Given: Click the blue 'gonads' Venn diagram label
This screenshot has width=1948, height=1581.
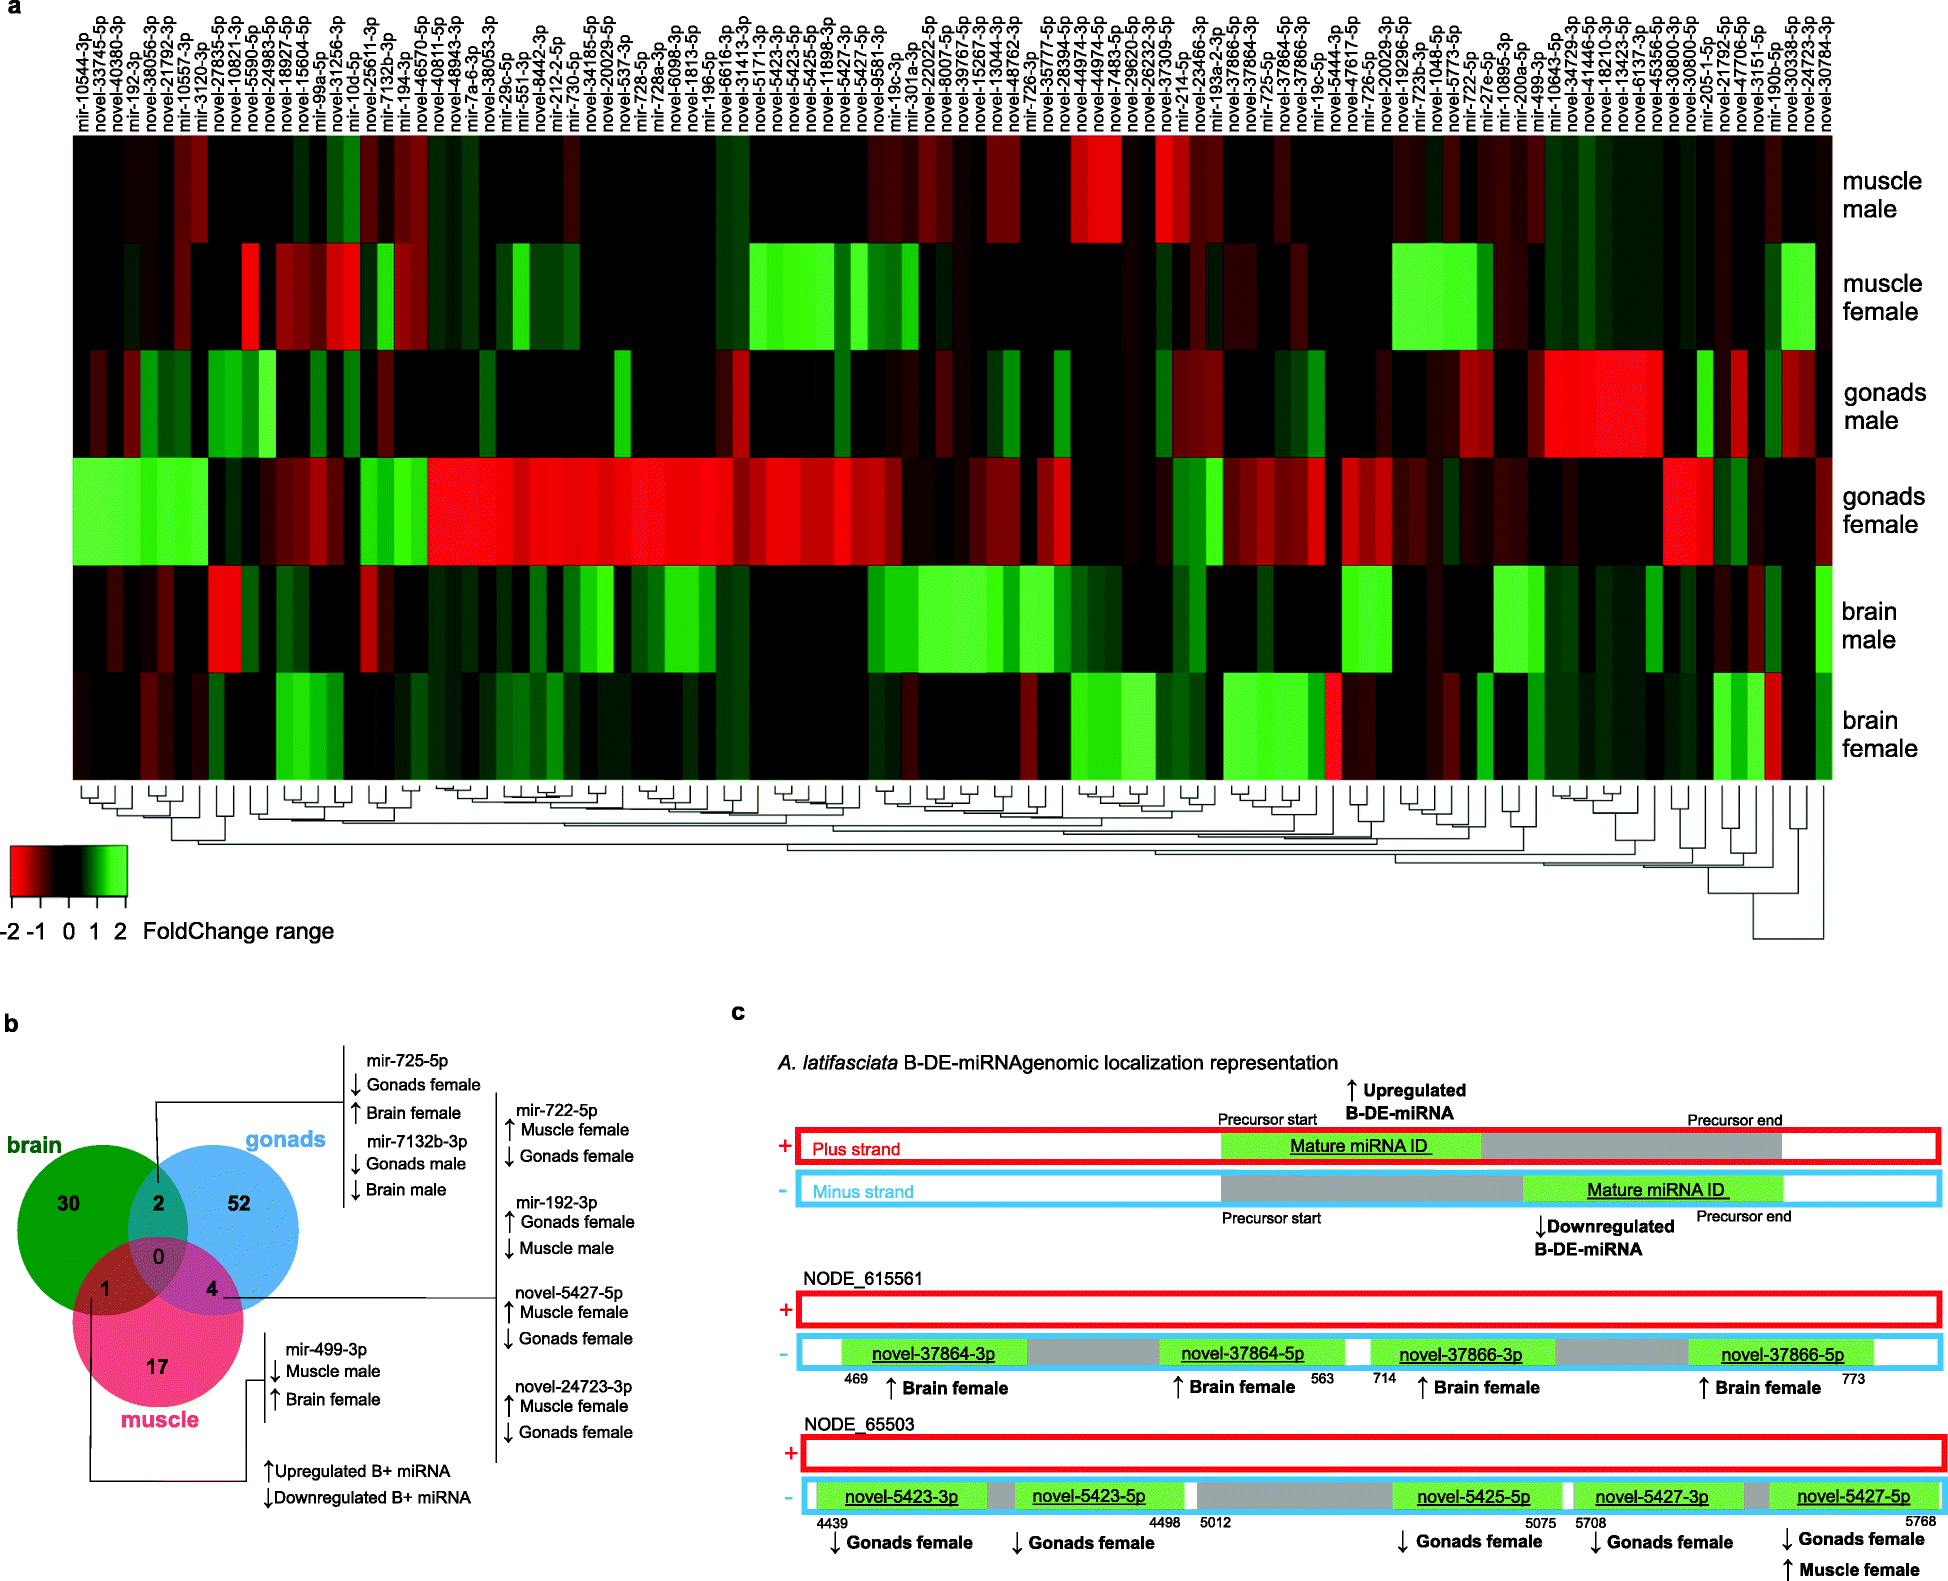Looking at the screenshot, I should coord(285,1140).
